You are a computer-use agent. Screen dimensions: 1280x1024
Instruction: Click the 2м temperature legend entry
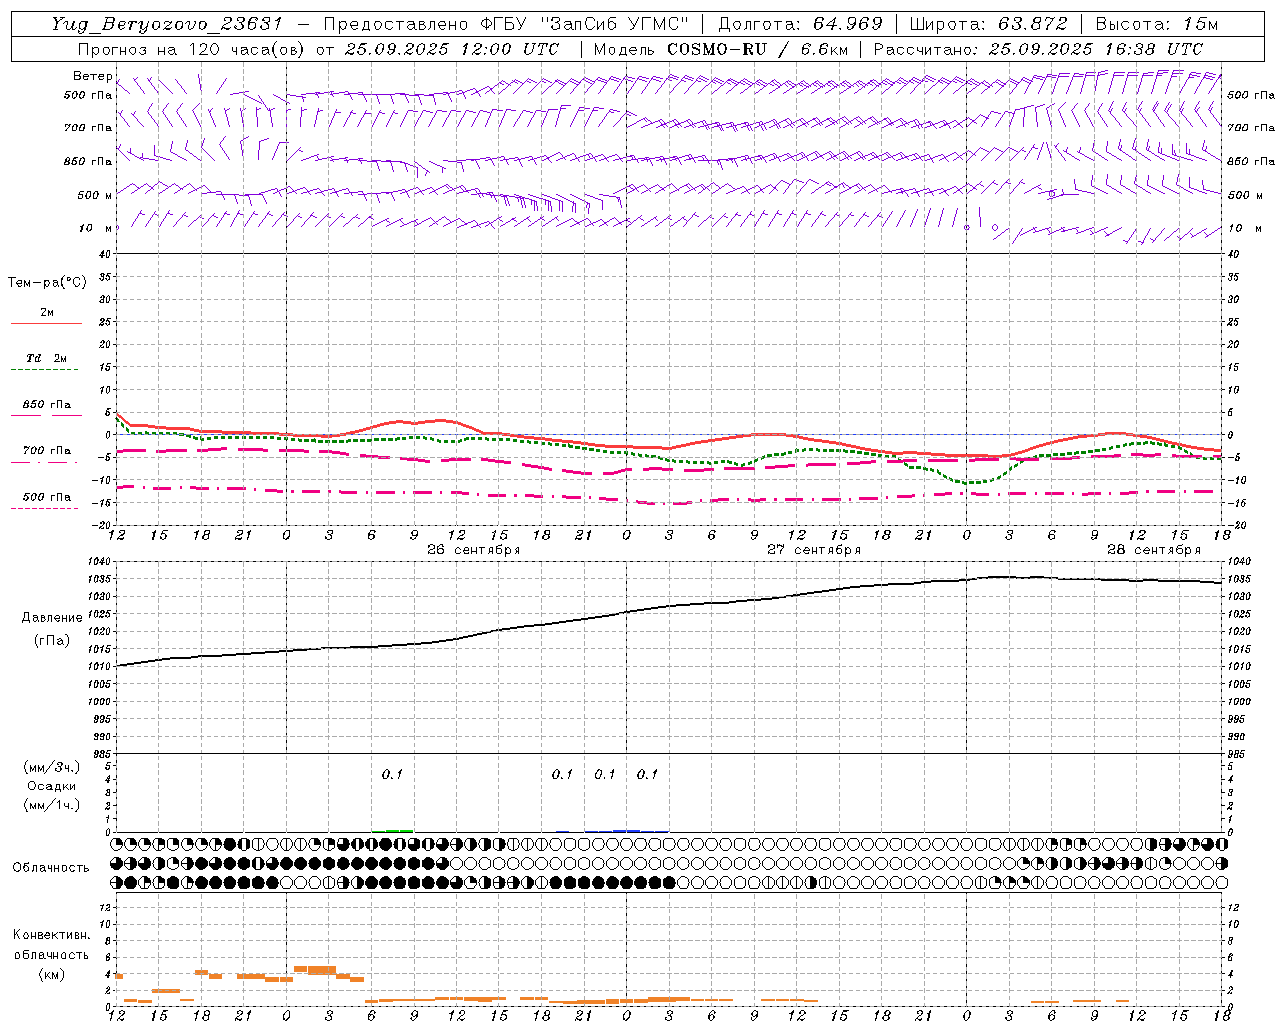pyautogui.click(x=47, y=312)
